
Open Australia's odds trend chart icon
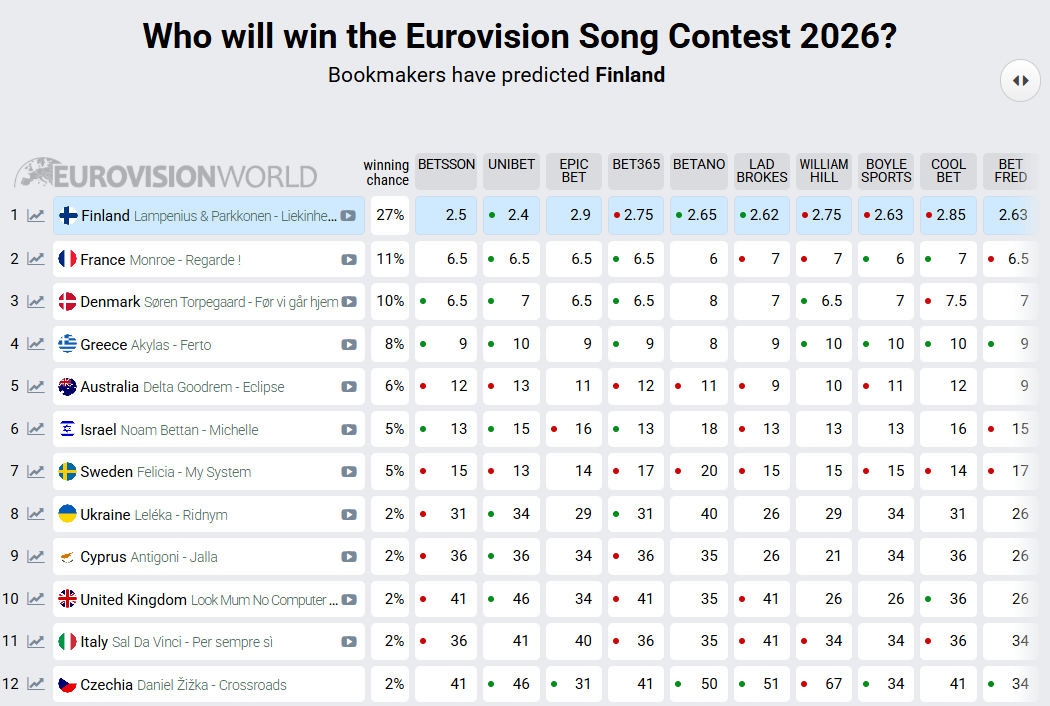tap(36, 387)
